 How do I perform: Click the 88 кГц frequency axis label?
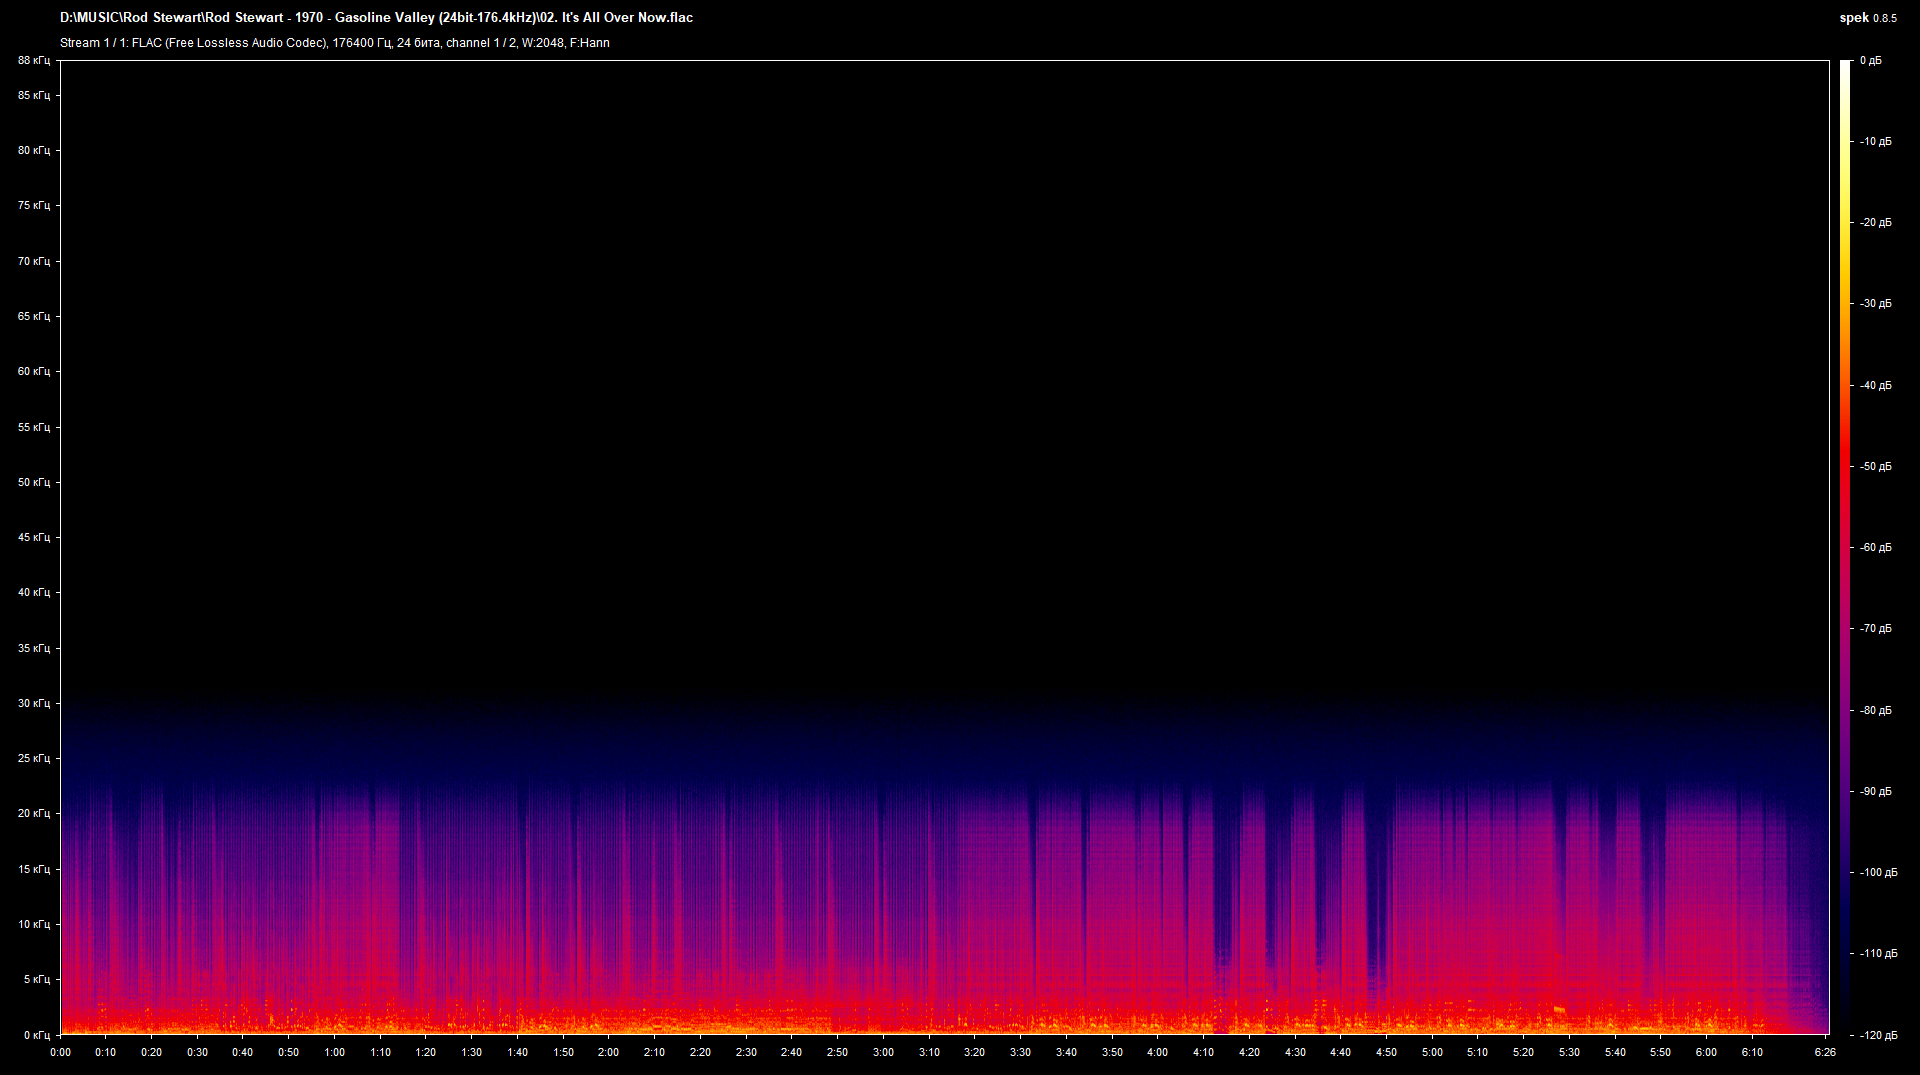(x=34, y=60)
